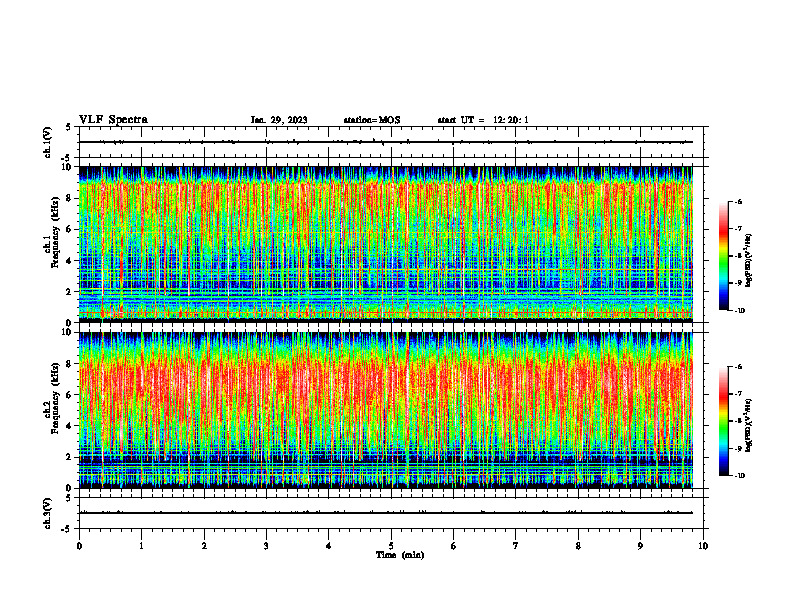Click the "-10" label on ch.1 color scale
792x612 pixels.
740,310
